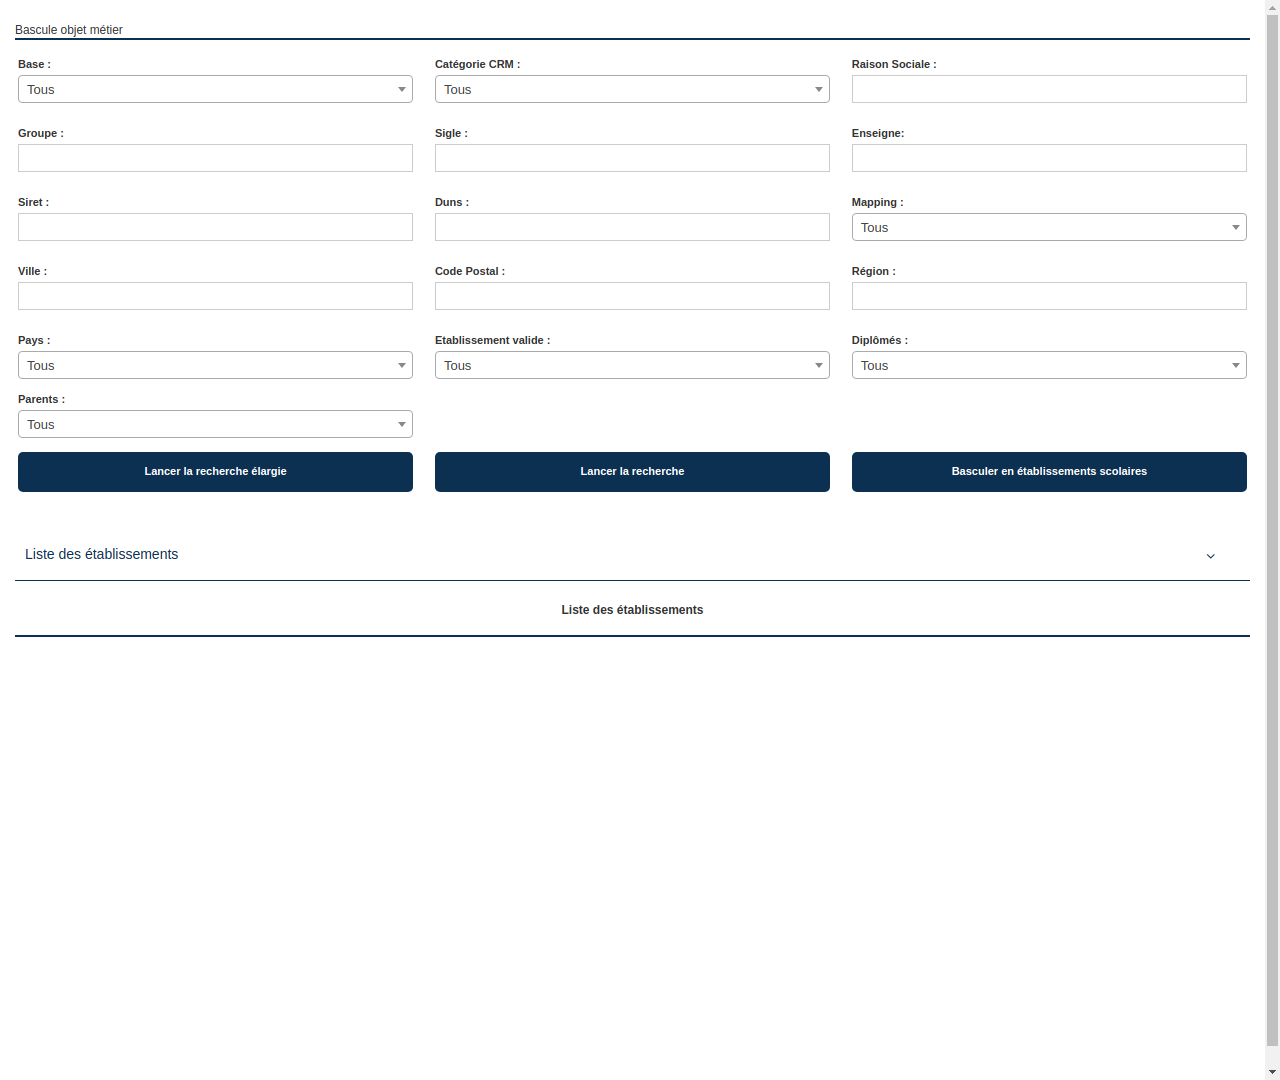The height and width of the screenshot is (1080, 1280).
Task: Open the Etablissement valide dropdown
Action: pyautogui.click(x=632, y=365)
